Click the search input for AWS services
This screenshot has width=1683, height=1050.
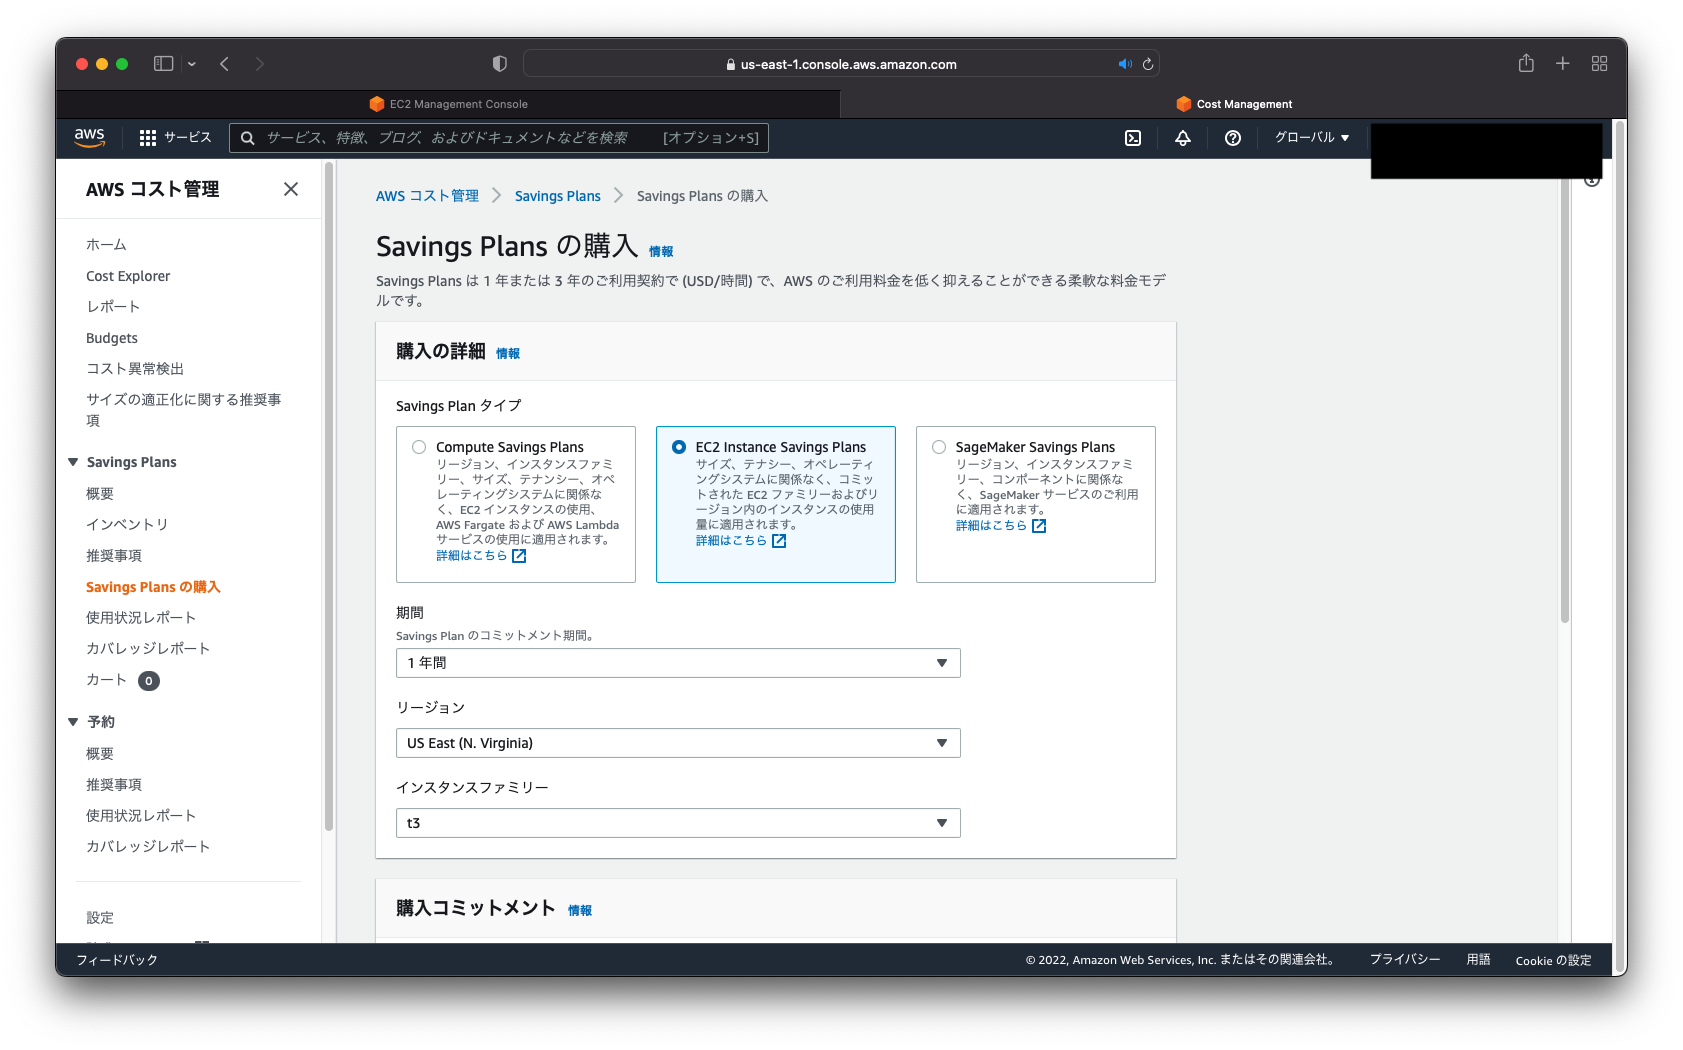[500, 137]
